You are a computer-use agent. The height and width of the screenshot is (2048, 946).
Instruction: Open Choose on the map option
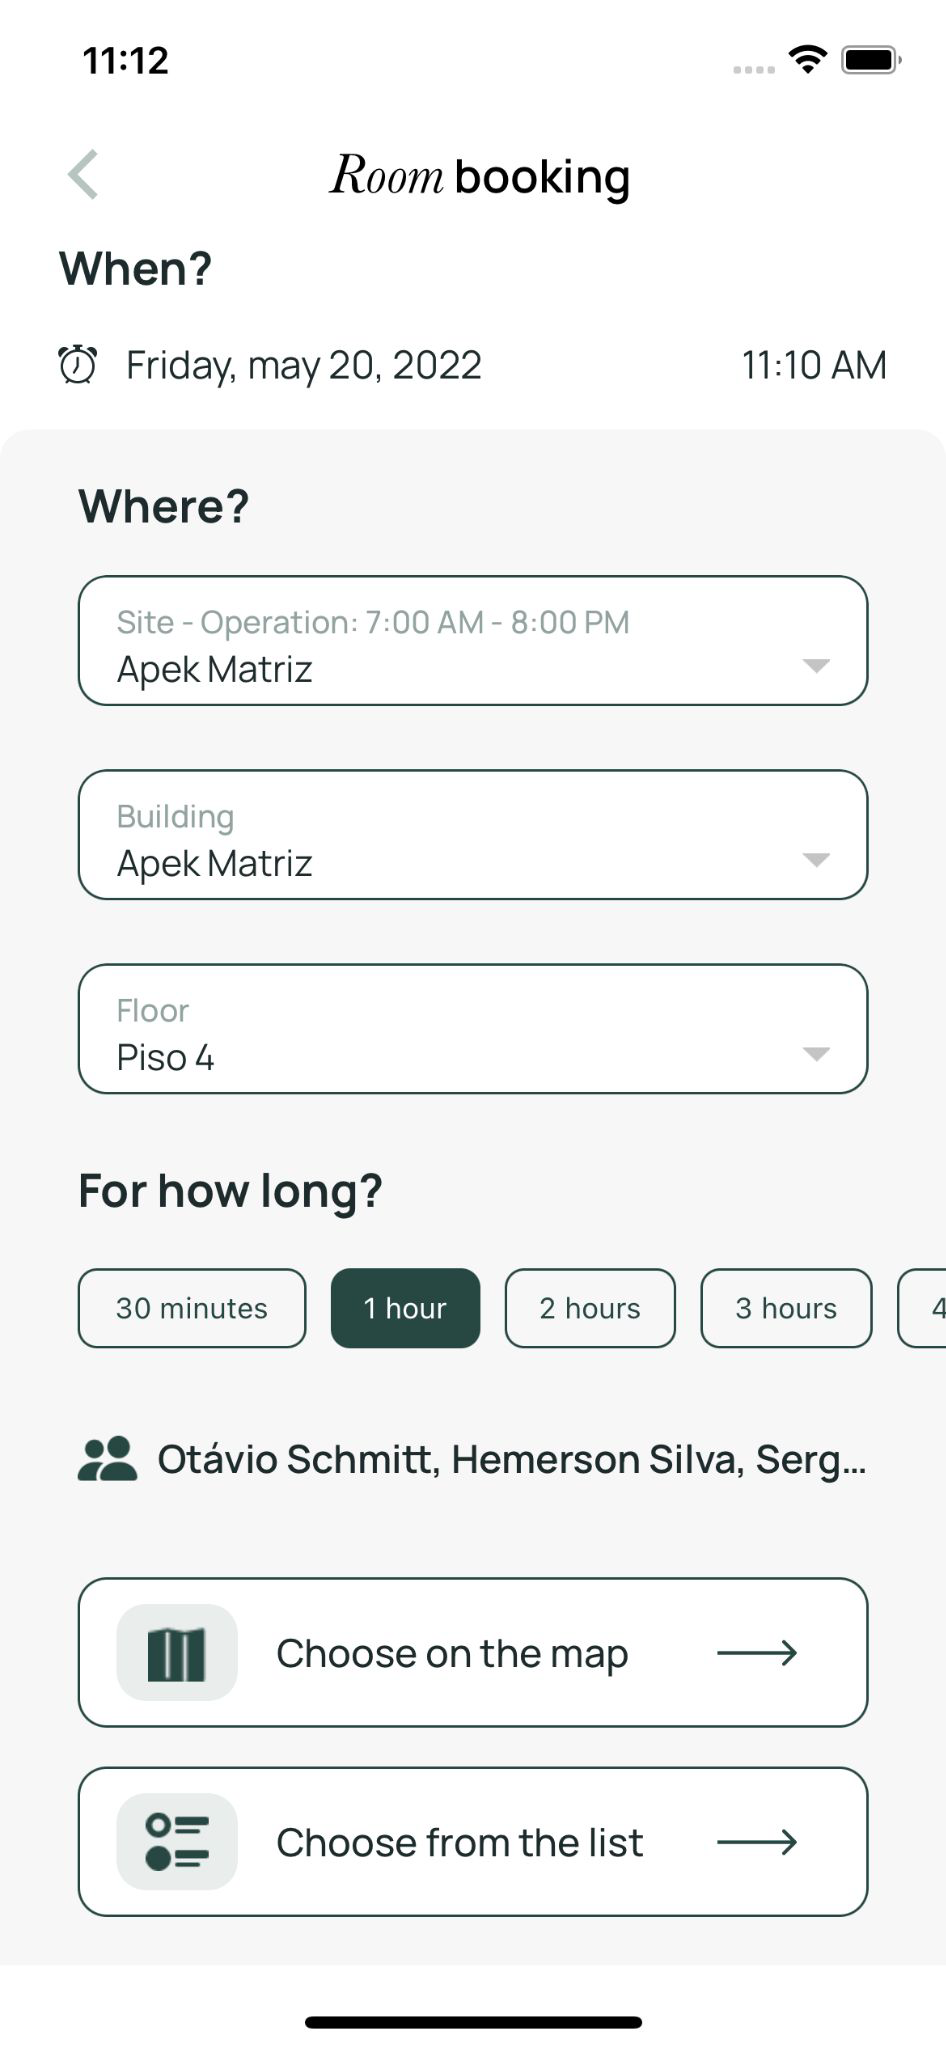click(452, 1653)
